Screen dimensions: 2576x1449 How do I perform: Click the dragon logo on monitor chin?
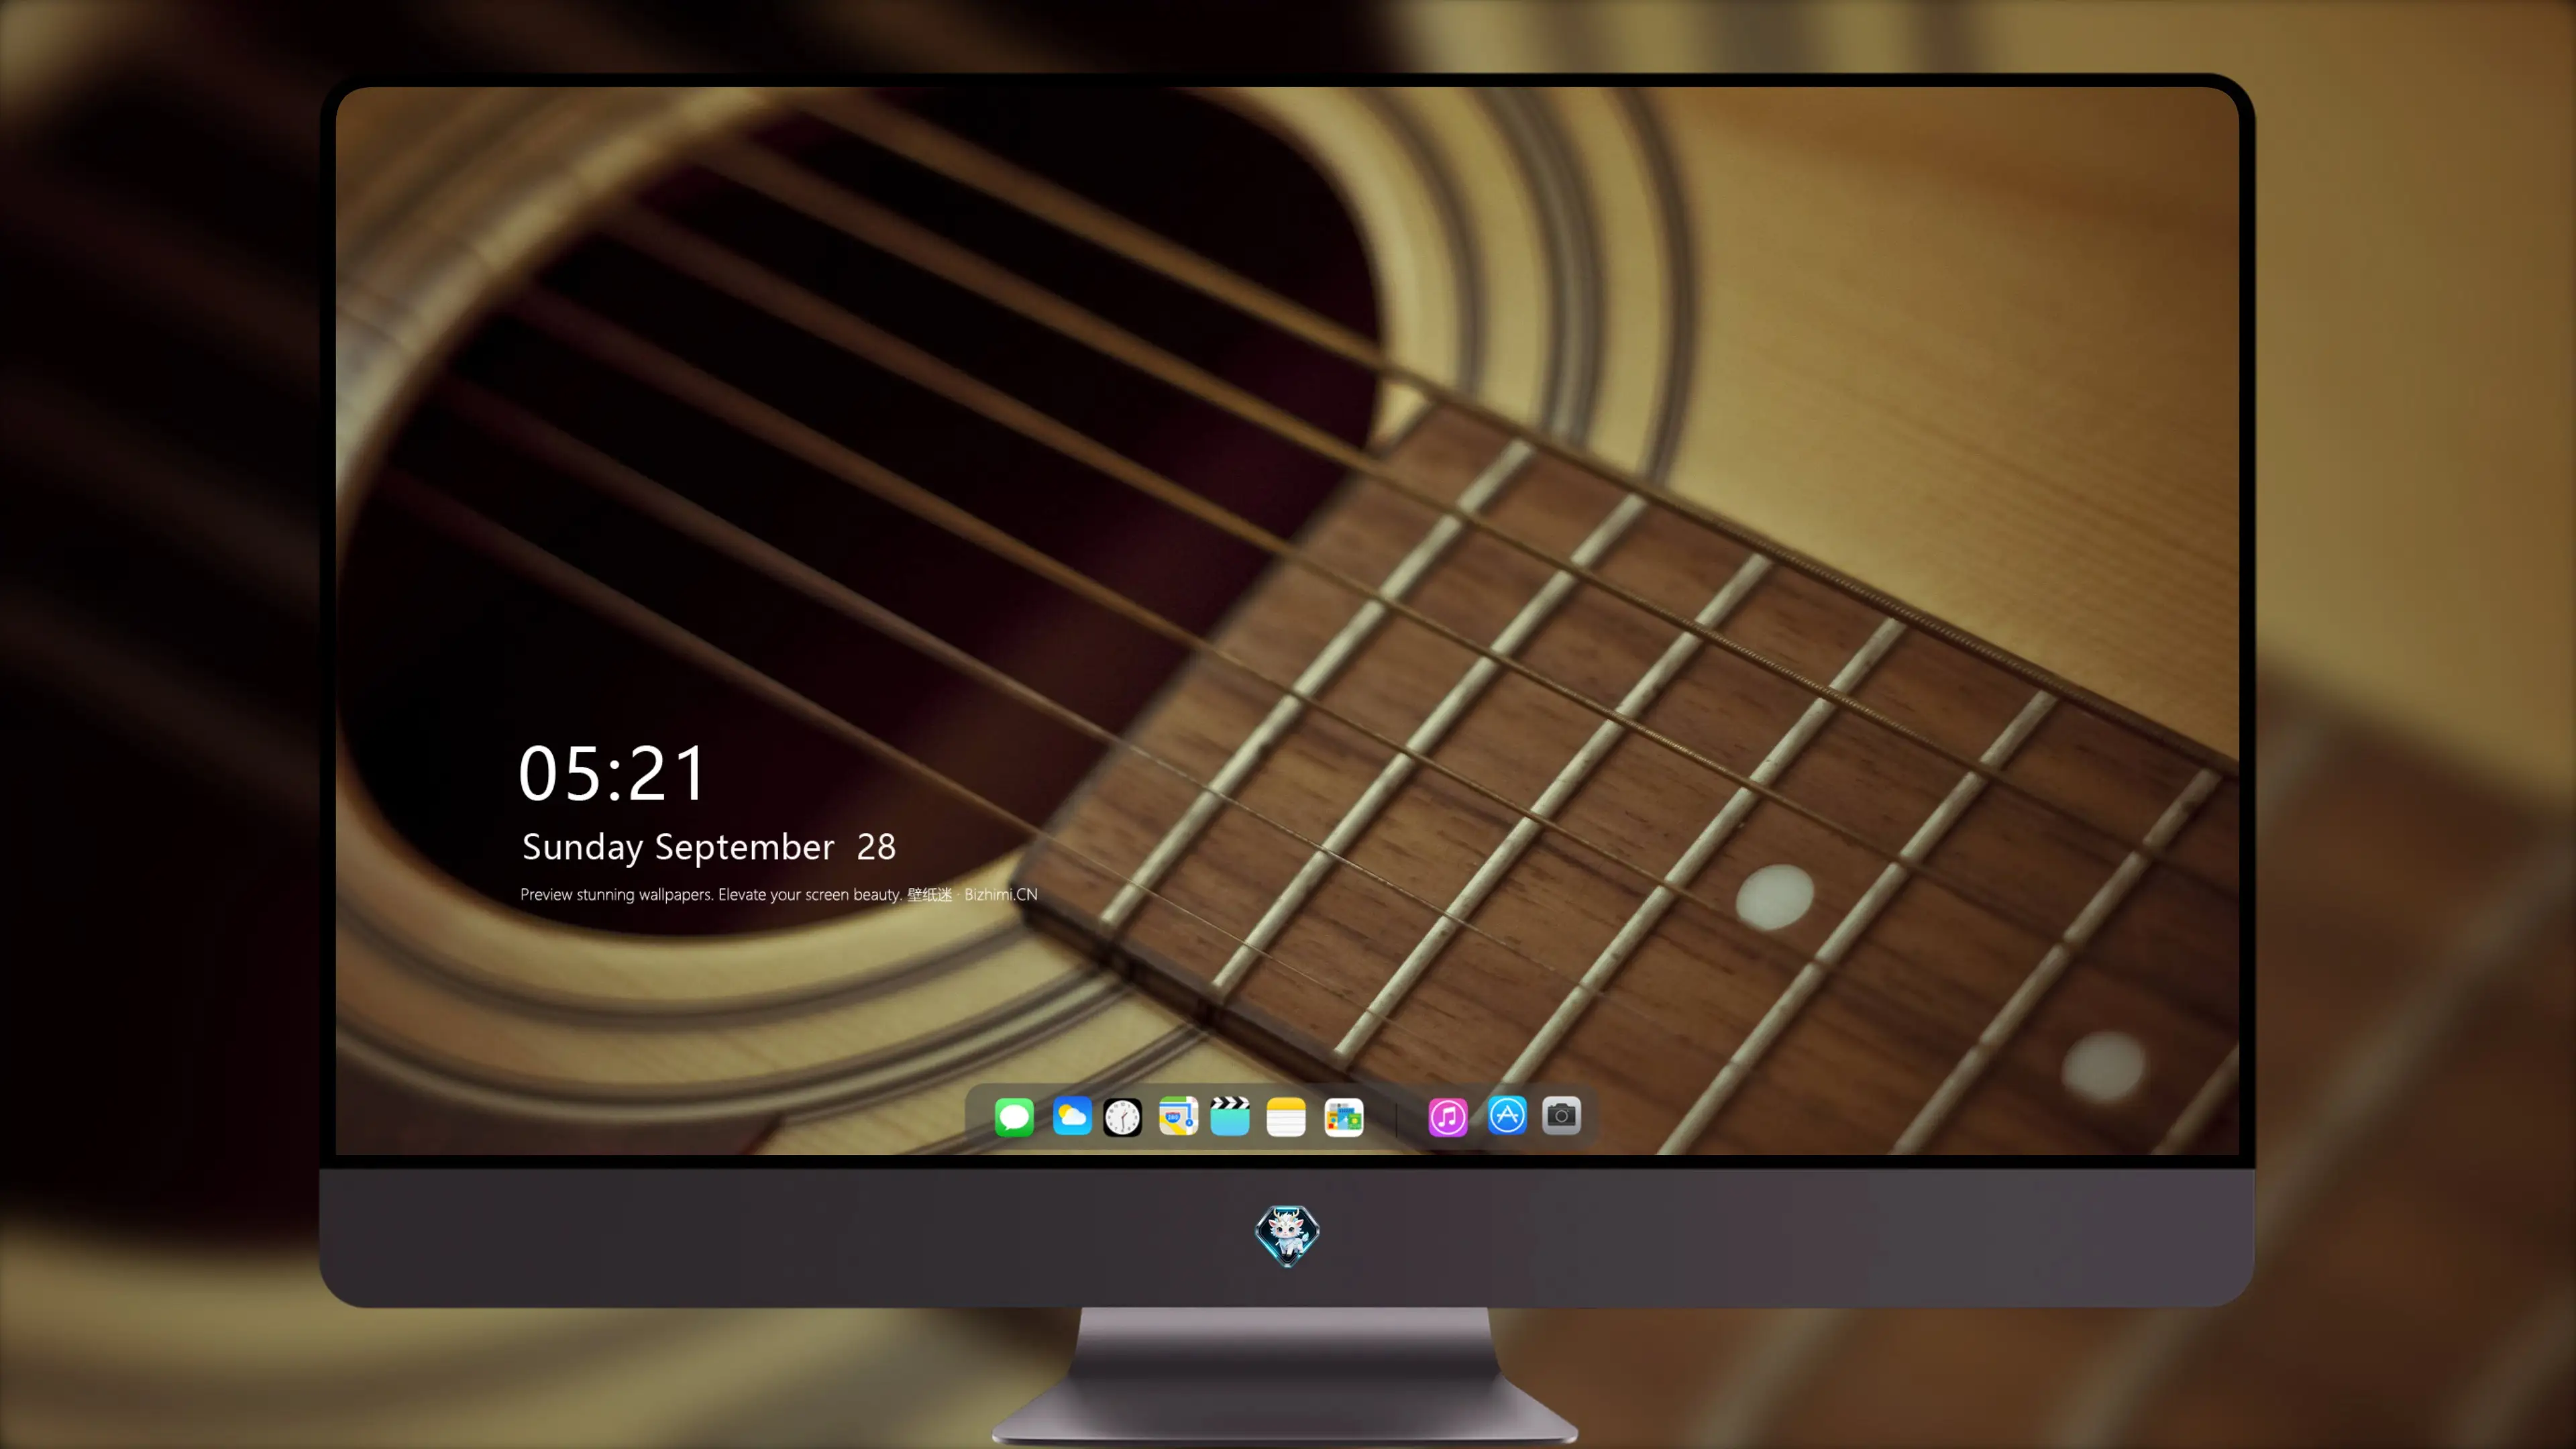pyautogui.click(x=1287, y=1235)
